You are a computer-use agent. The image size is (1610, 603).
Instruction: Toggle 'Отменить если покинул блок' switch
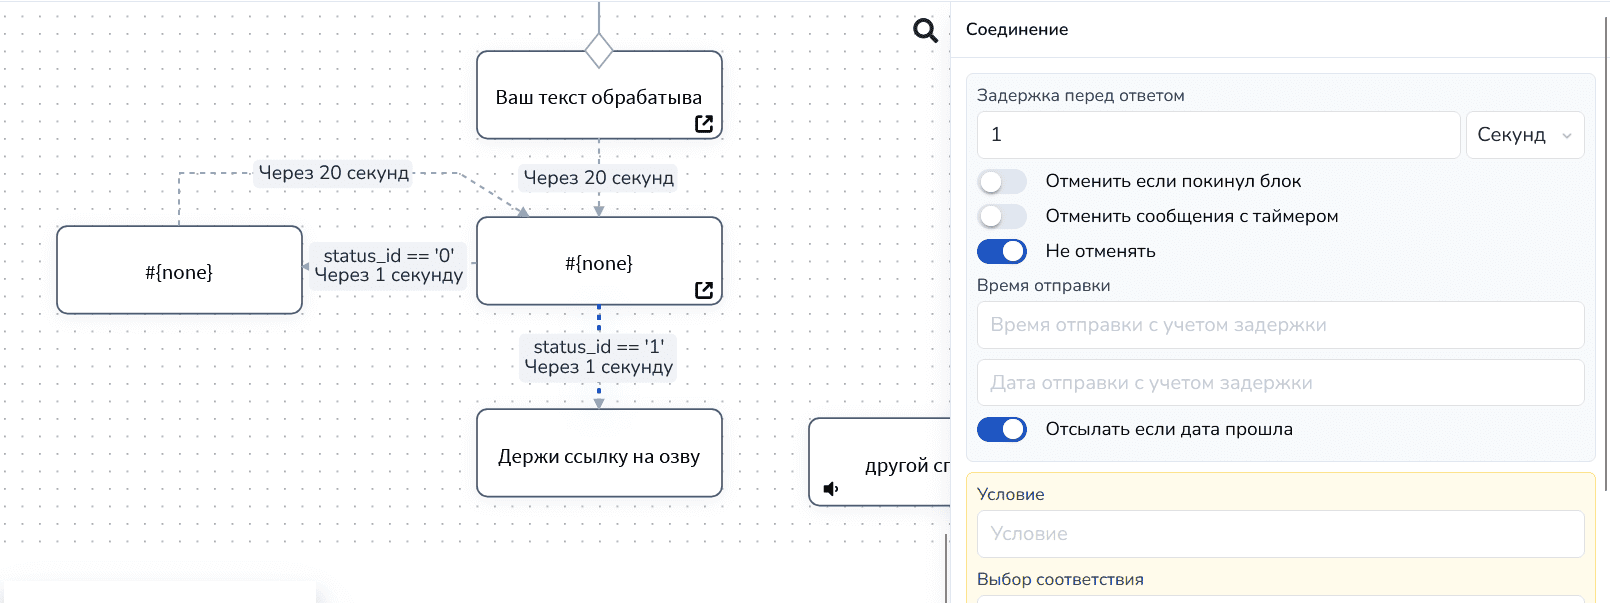click(x=1002, y=181)
